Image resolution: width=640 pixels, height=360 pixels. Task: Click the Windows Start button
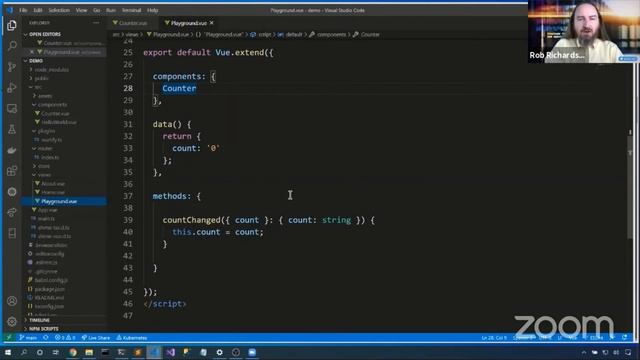click(8, 352)
